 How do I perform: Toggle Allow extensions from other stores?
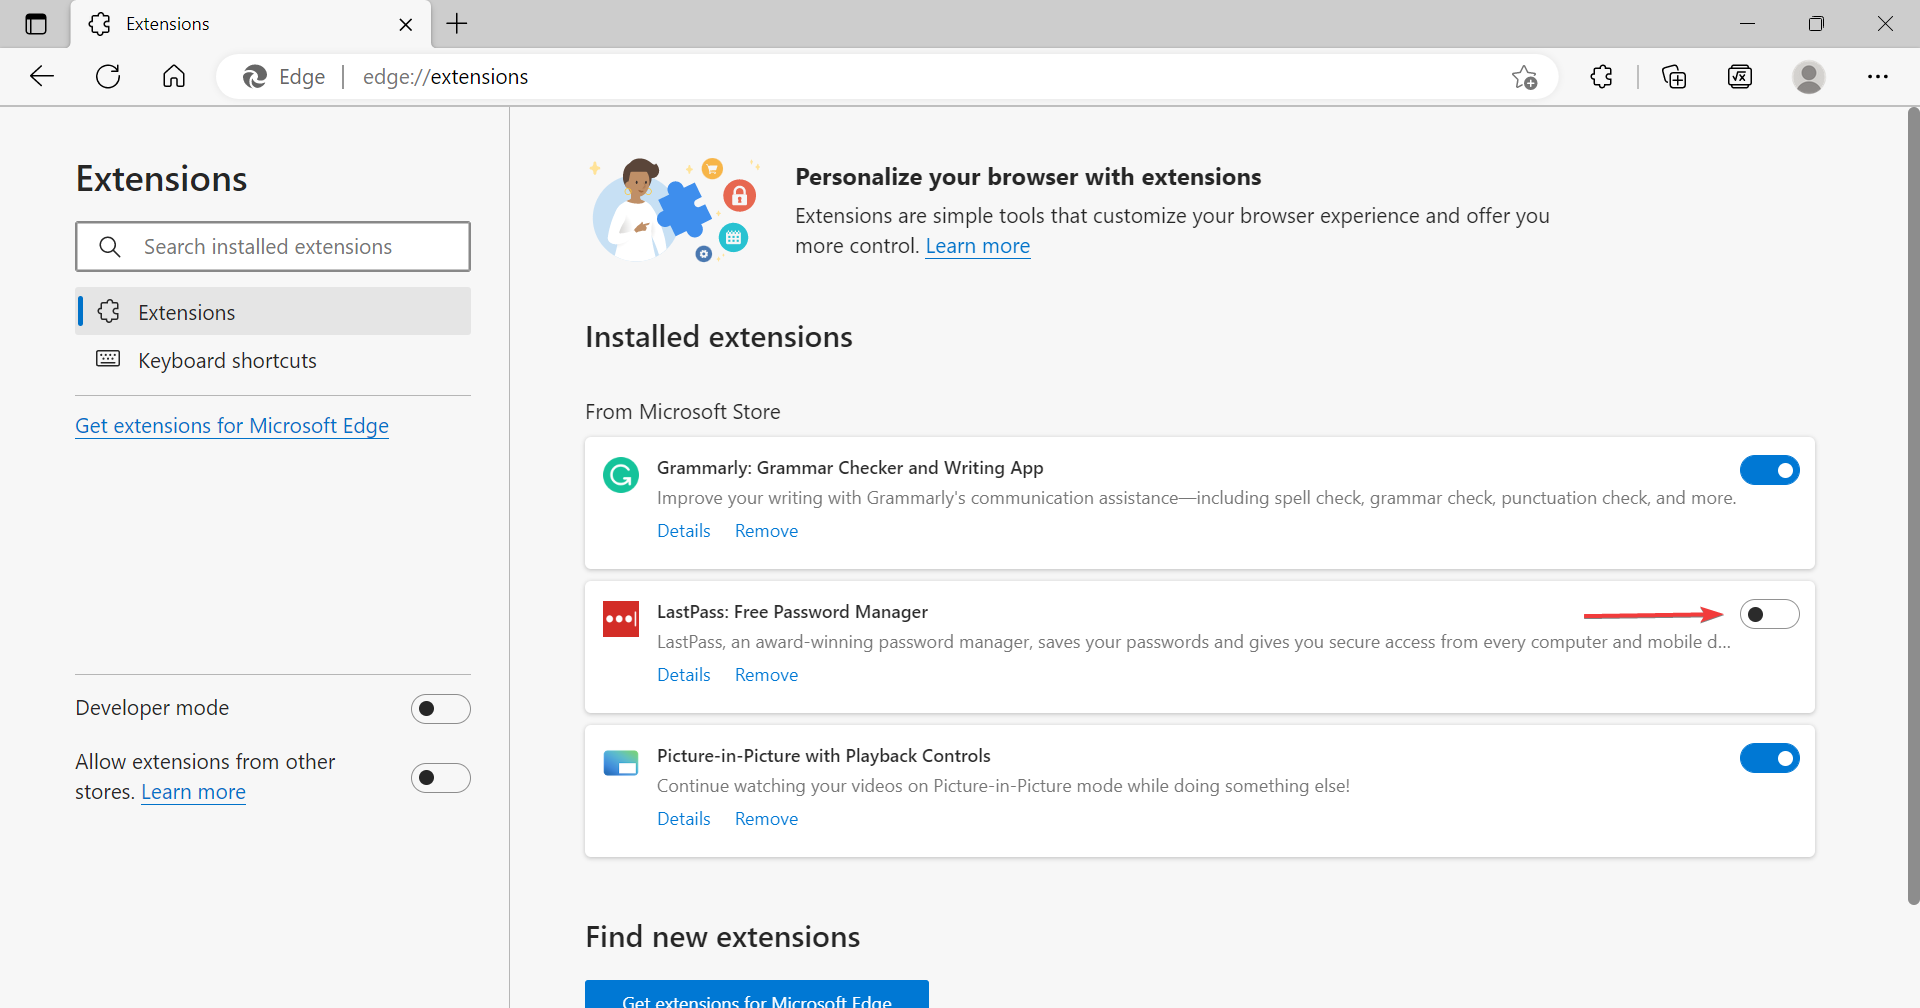tap(440, 778)
